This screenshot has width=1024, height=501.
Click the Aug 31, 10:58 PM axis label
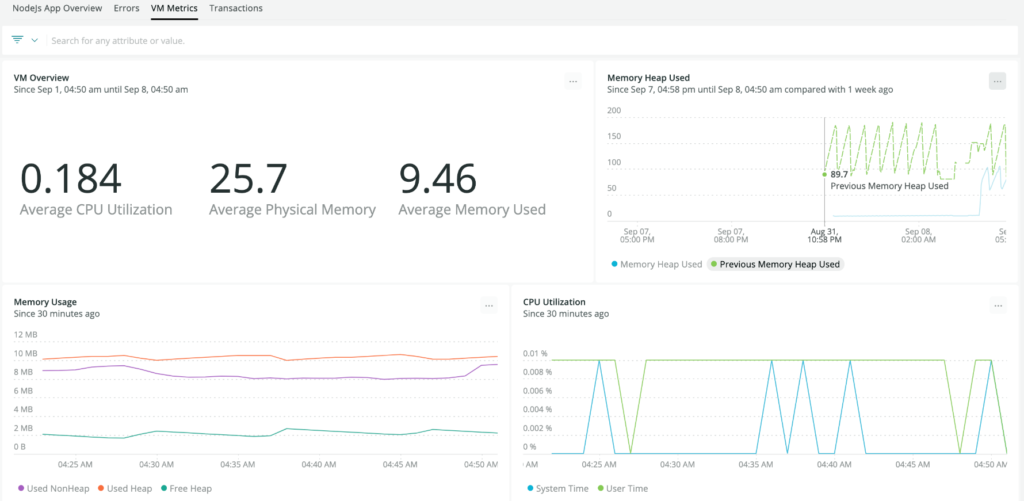point(825,236)
